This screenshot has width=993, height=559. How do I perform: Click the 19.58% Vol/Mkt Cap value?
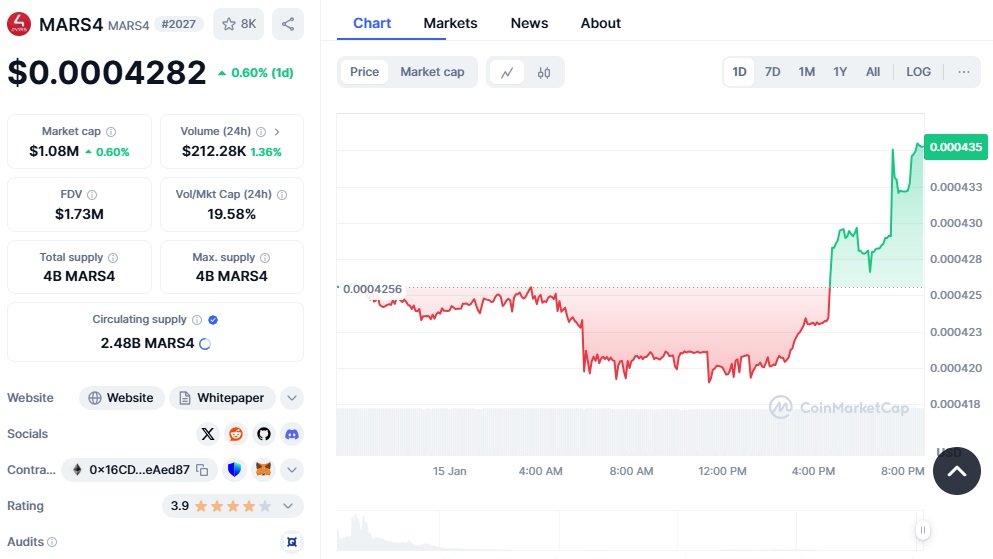[x=232, y=215]
